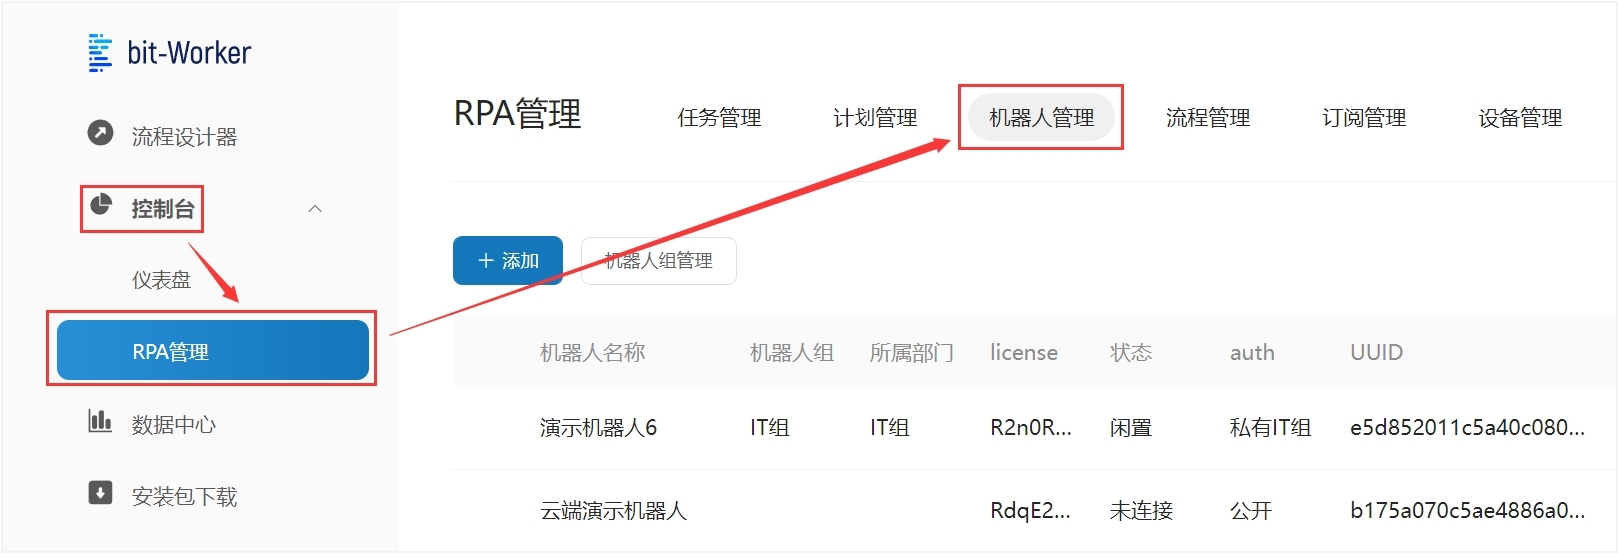Open the 机器人管理 tab
Image resolution: width=1618 pixels, height=554 pixels.
tap(1041, 118)
